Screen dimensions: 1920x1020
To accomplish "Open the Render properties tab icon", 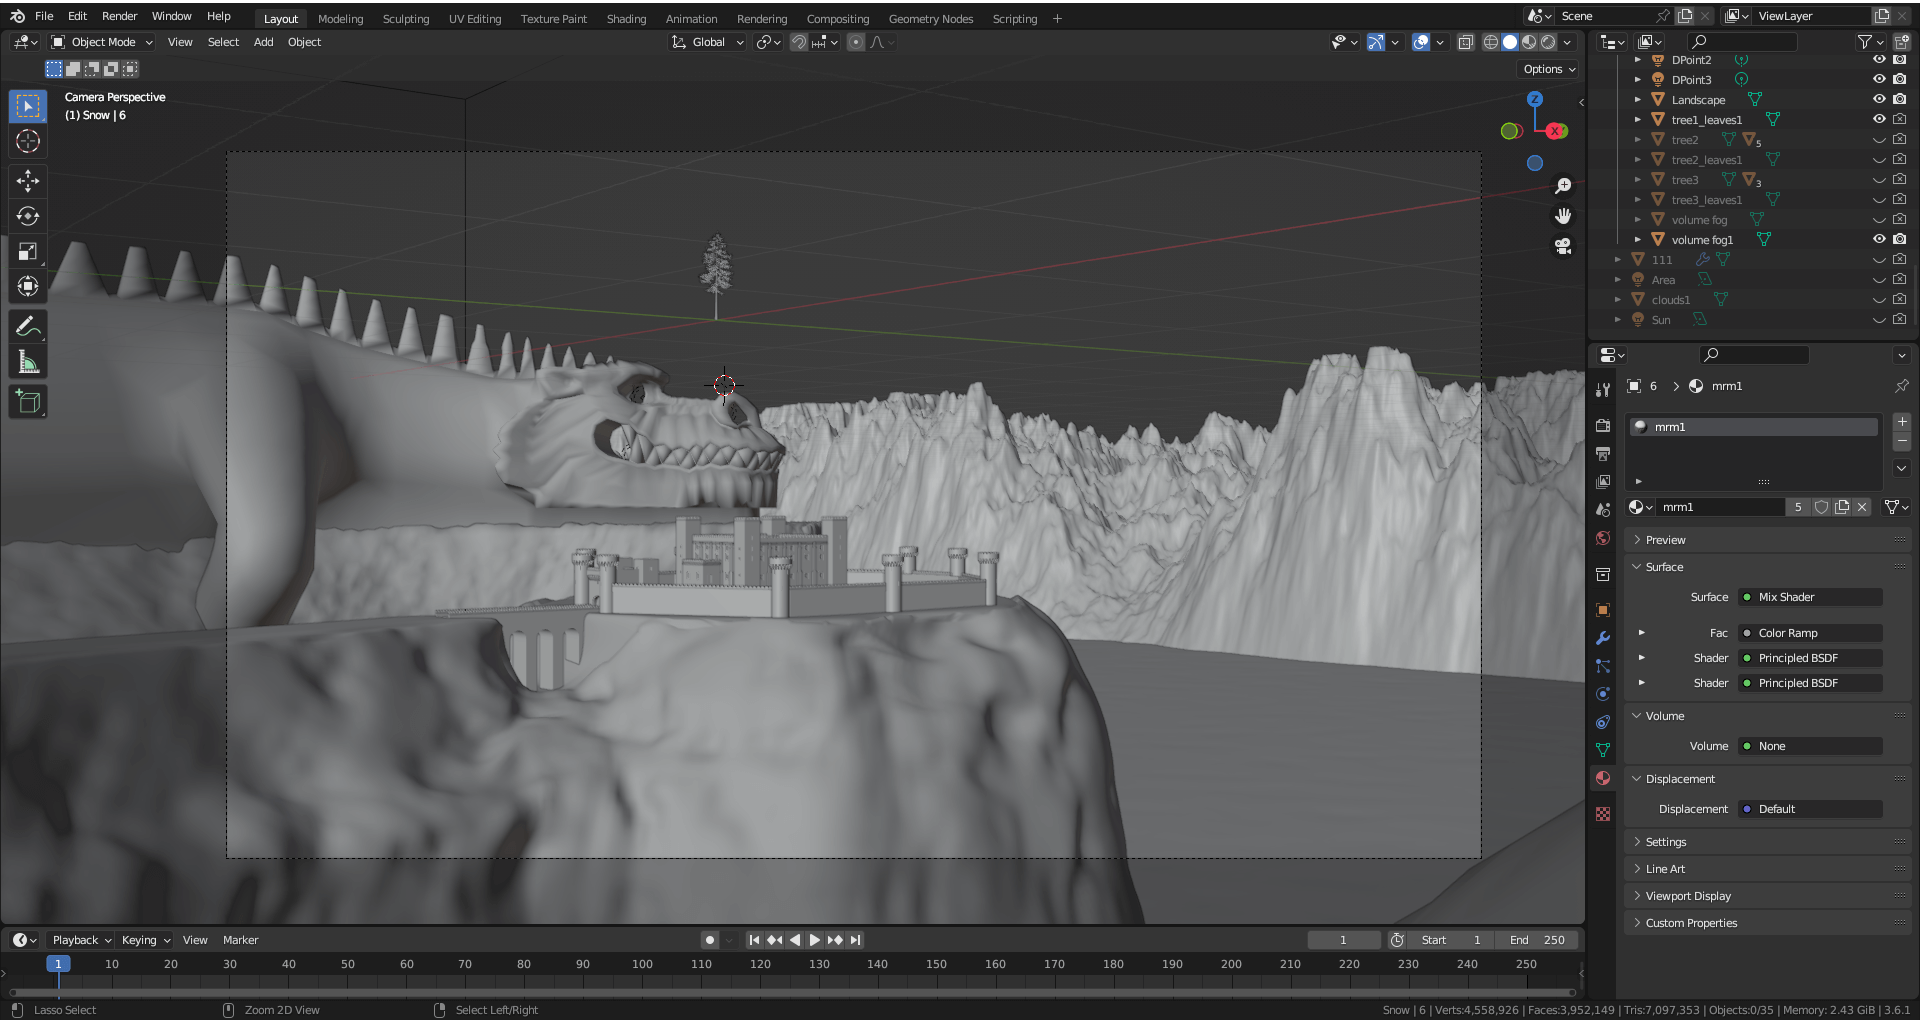I will click(1603, 425).
